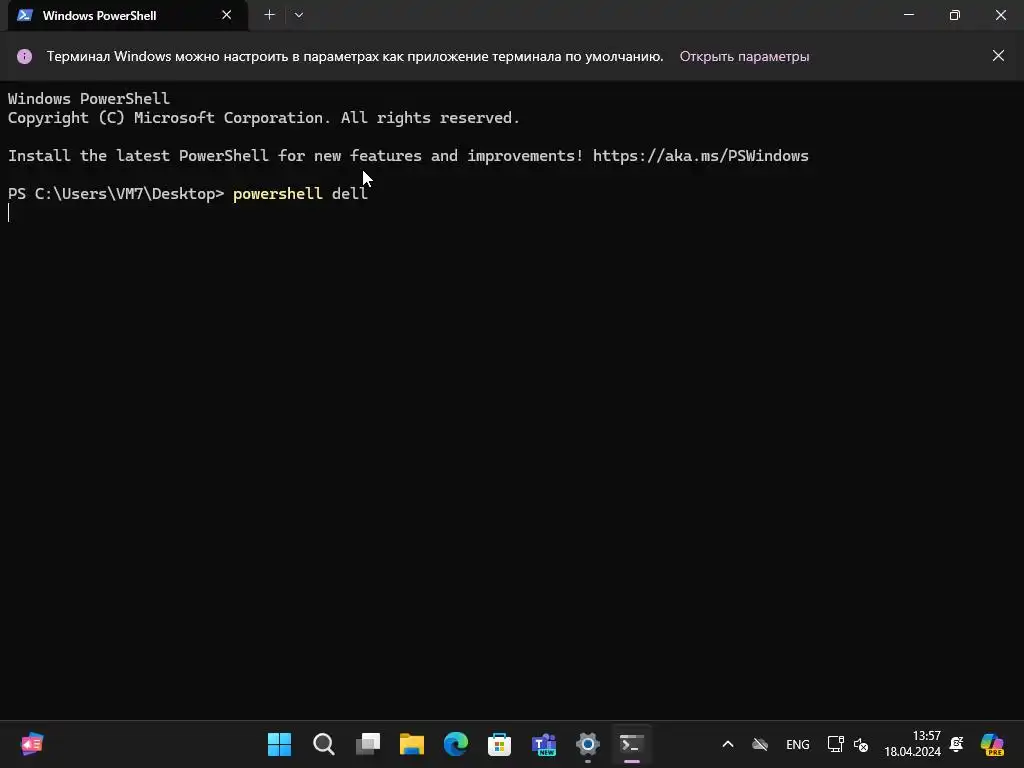
Task: Dismiss the default terminal notification banner
Action: click(x=998, y=56)
